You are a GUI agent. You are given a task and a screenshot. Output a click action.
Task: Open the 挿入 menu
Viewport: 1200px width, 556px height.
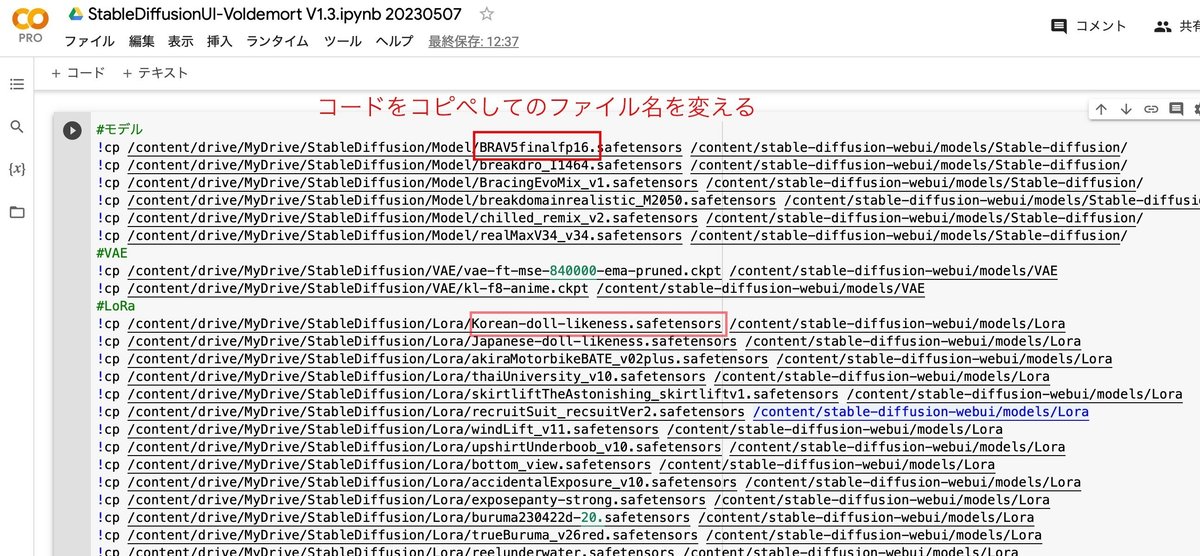pyautogui.click(x=220, y=41)
